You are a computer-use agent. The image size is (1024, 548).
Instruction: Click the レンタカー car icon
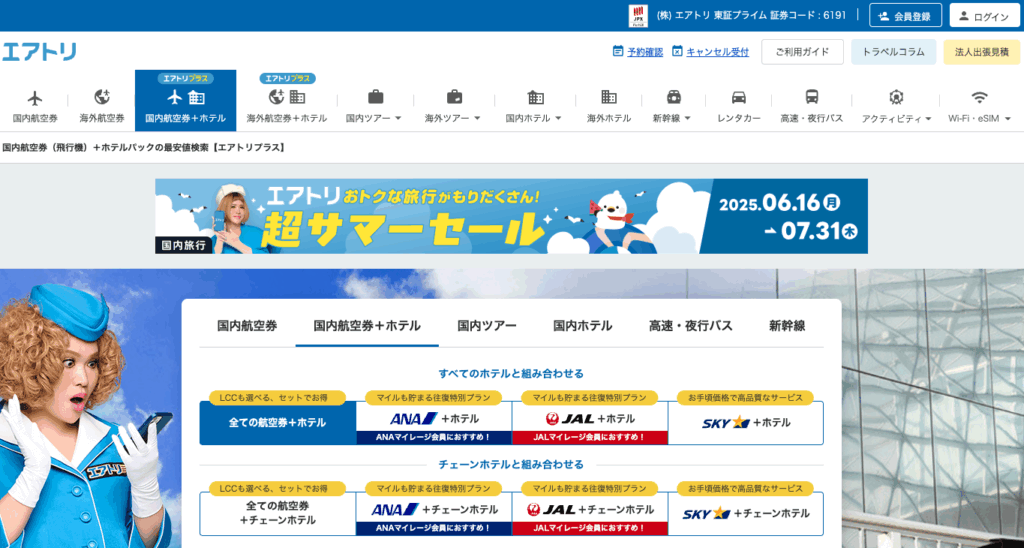(x=739, y=97)
